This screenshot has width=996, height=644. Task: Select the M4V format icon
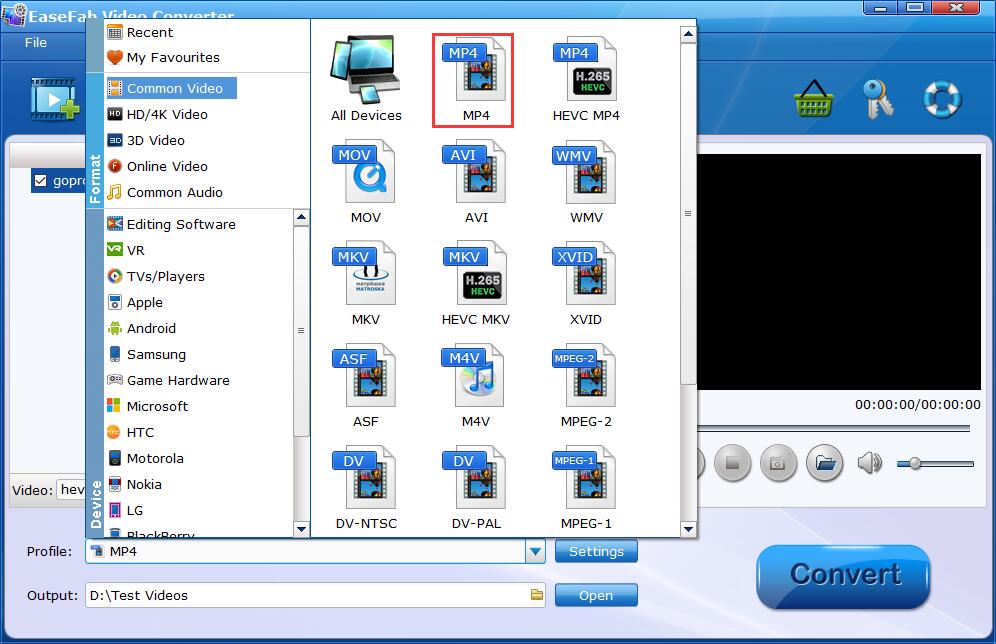pos(476,386)
